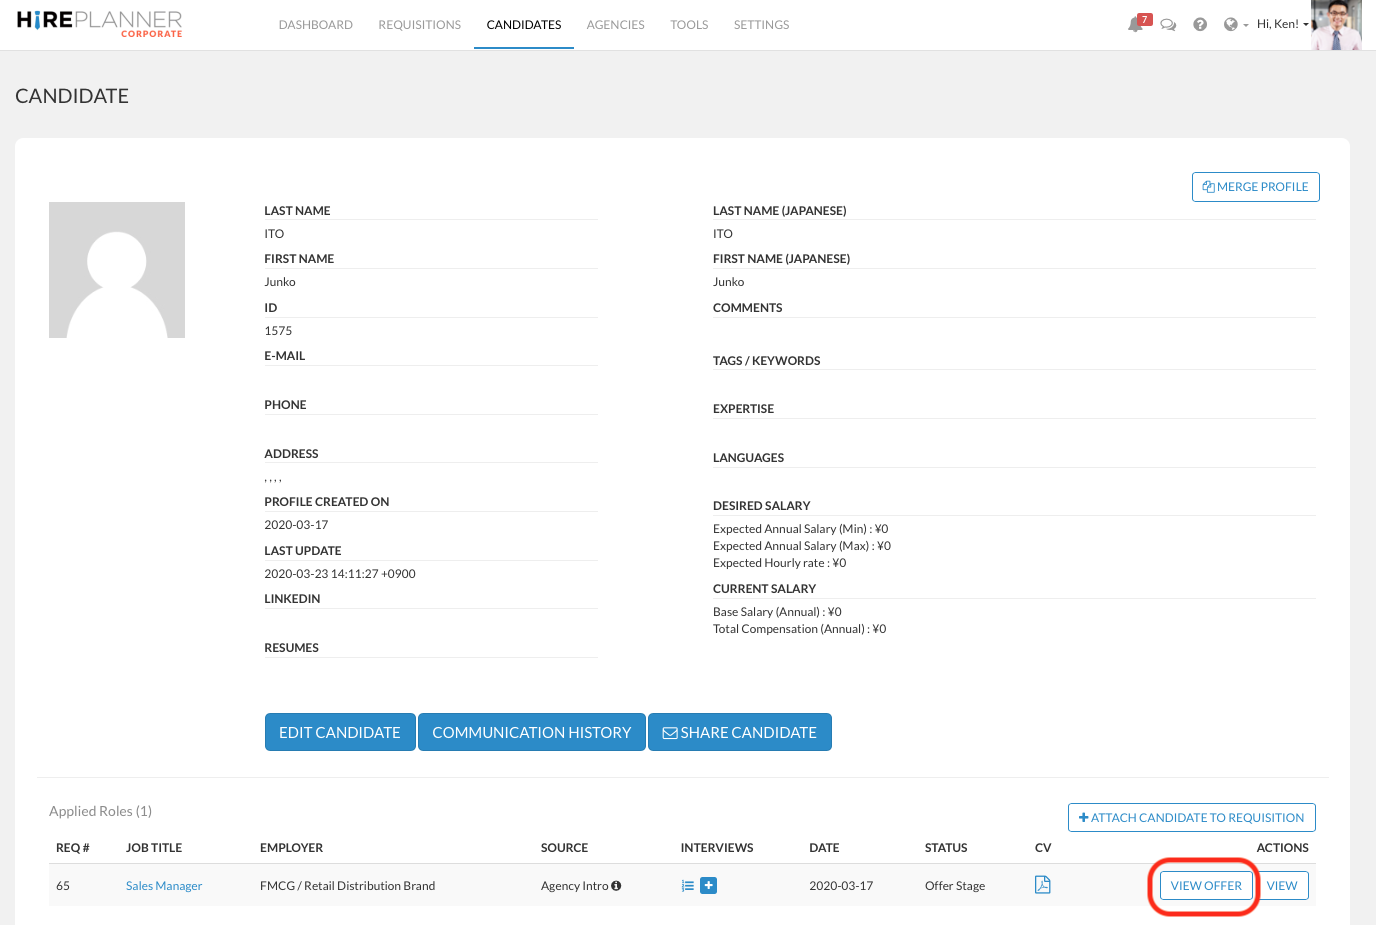
Task: Open the Sales Manager job link
Action: pyautogui.click(x=164, y=886)
